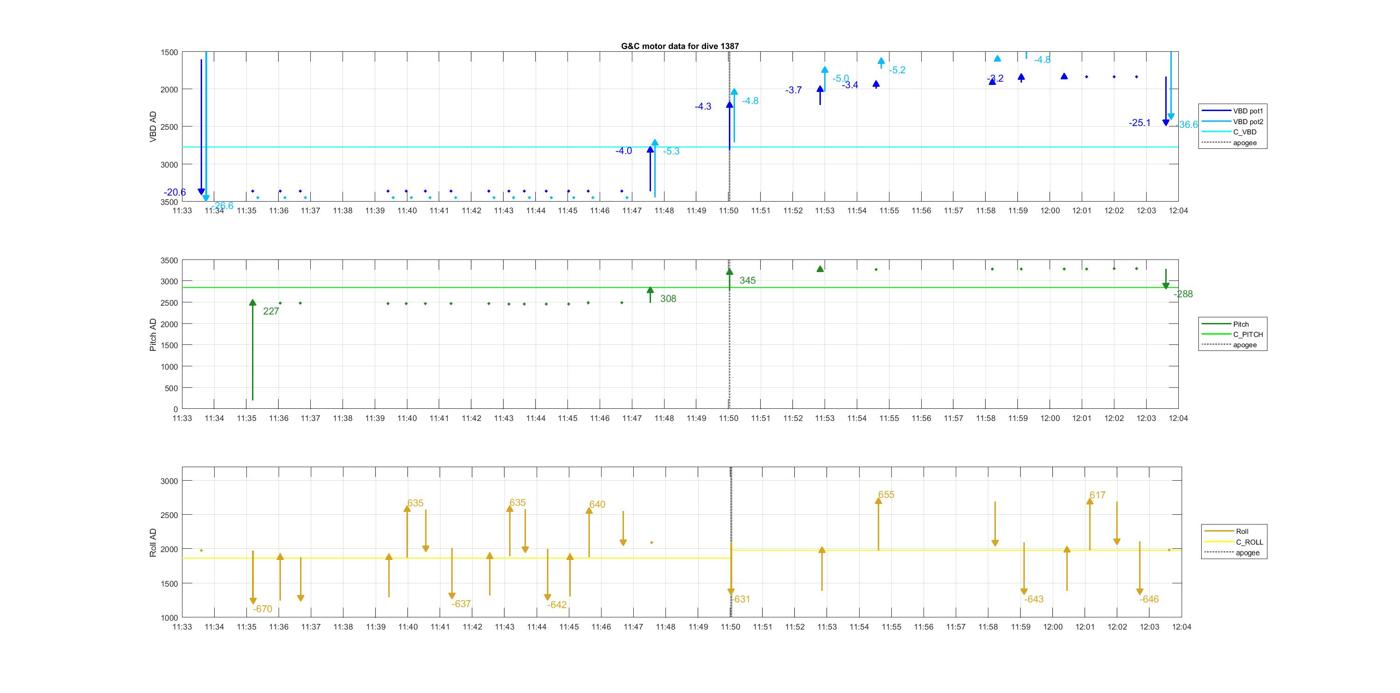1400x693 pixels.
Task: Click the -20.6 VBD data label
Action: [x=175, y=192]
